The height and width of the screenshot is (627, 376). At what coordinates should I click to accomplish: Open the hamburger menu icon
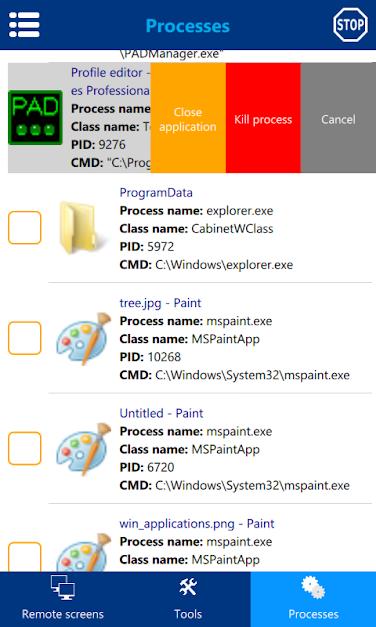coord(24,25)
